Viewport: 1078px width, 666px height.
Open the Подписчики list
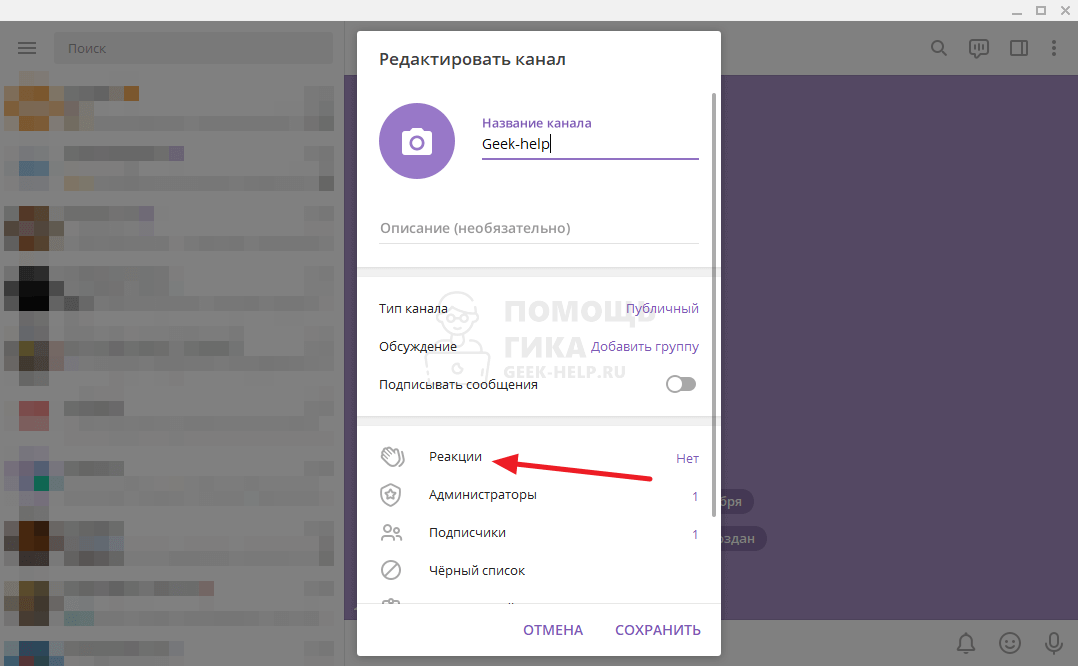click(467, 533)
